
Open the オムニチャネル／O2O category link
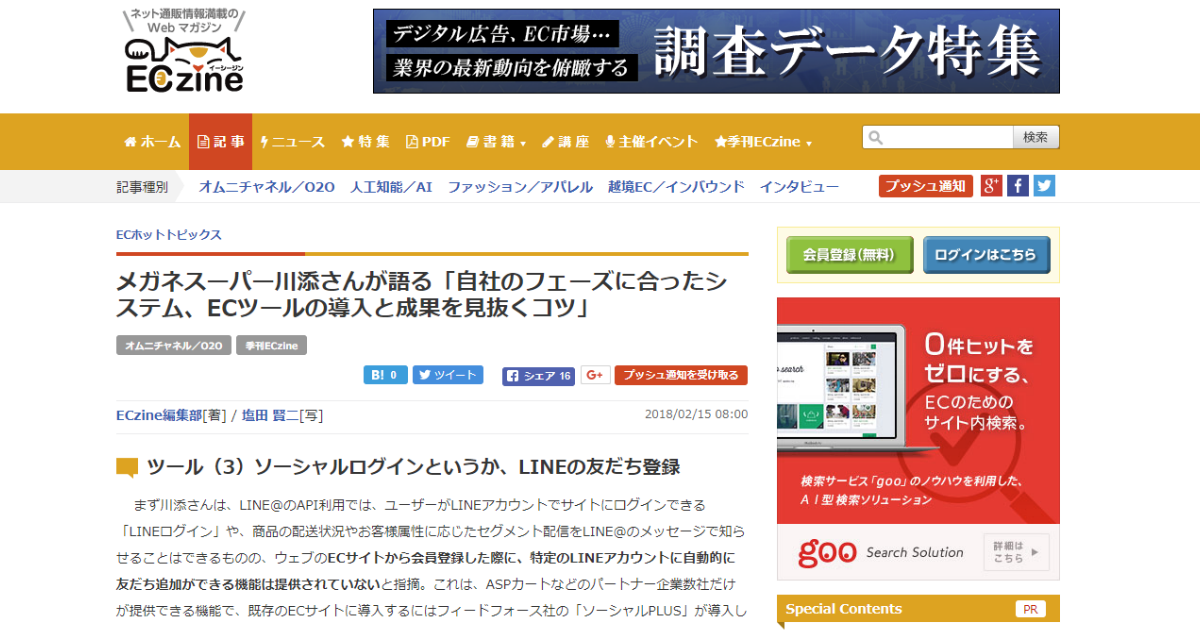point(267,186)
